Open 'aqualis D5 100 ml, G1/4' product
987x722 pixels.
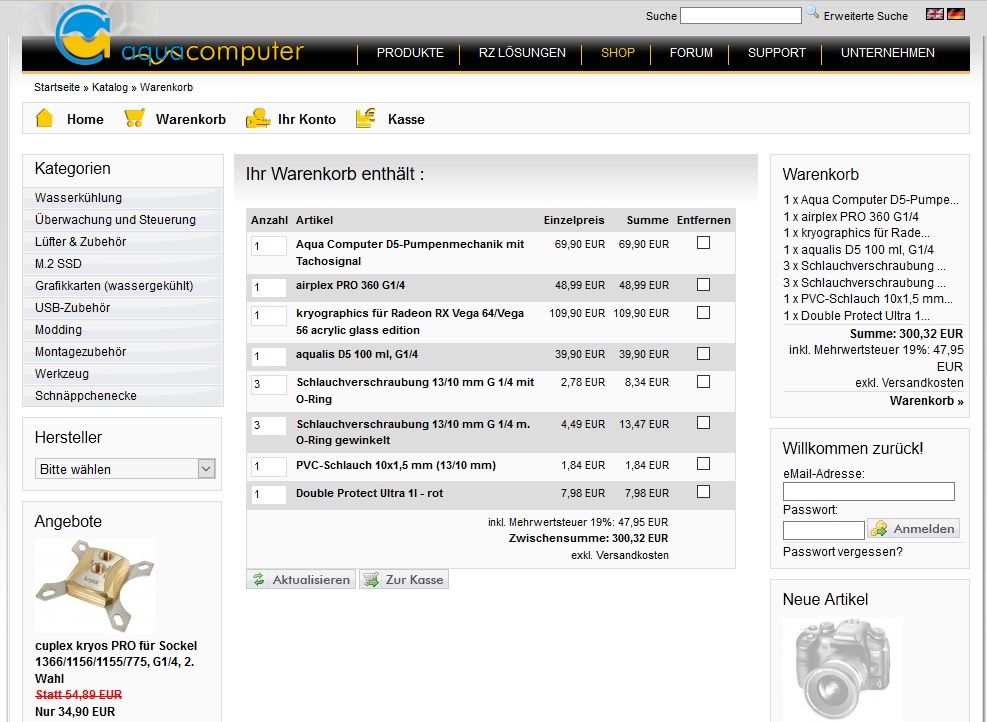coord(357,354)
